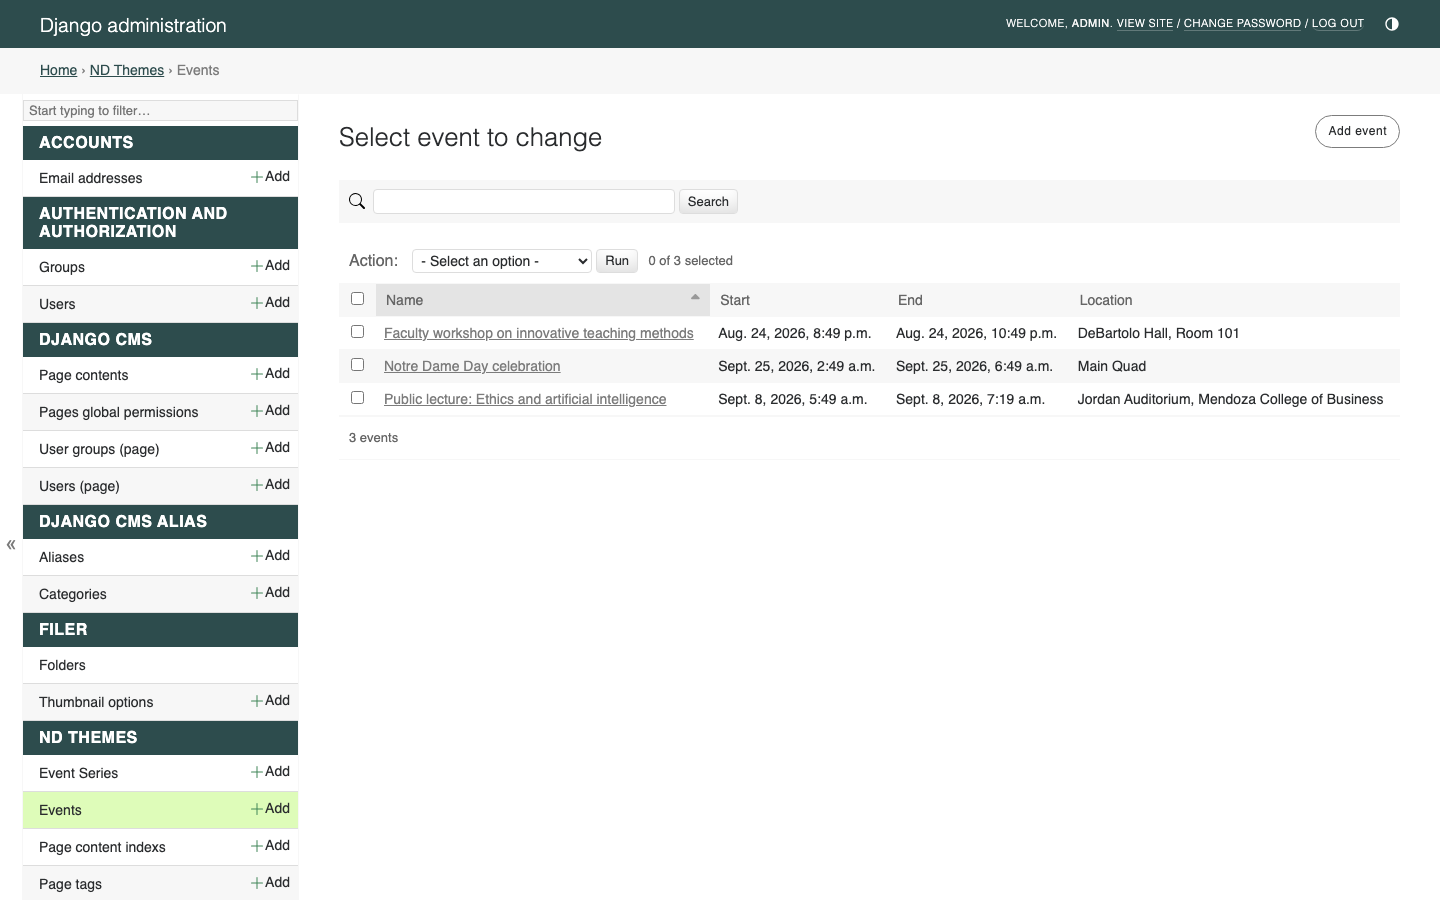Click the magnifying glass search icon
1440x900 pixels.
coord(357,201)
